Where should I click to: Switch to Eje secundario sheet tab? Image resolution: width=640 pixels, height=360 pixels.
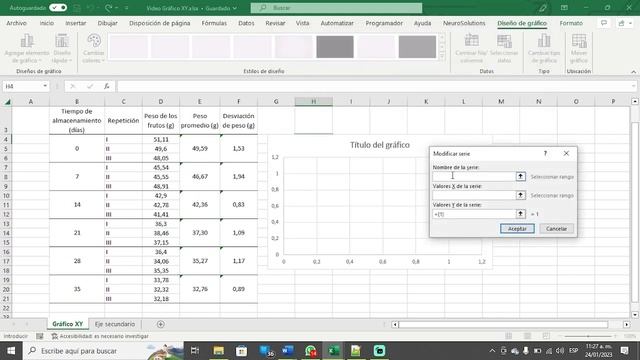pos(115,324)
